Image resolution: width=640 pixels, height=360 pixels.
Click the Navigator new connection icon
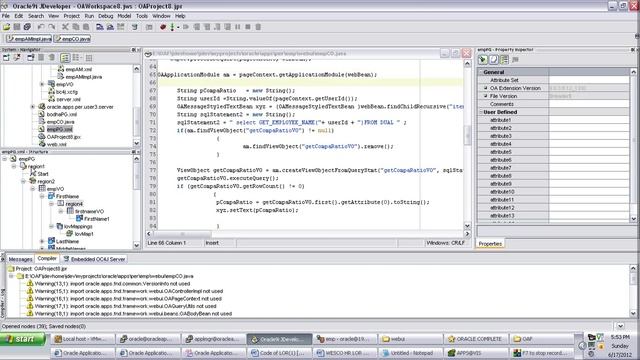[x=7, y=58]
